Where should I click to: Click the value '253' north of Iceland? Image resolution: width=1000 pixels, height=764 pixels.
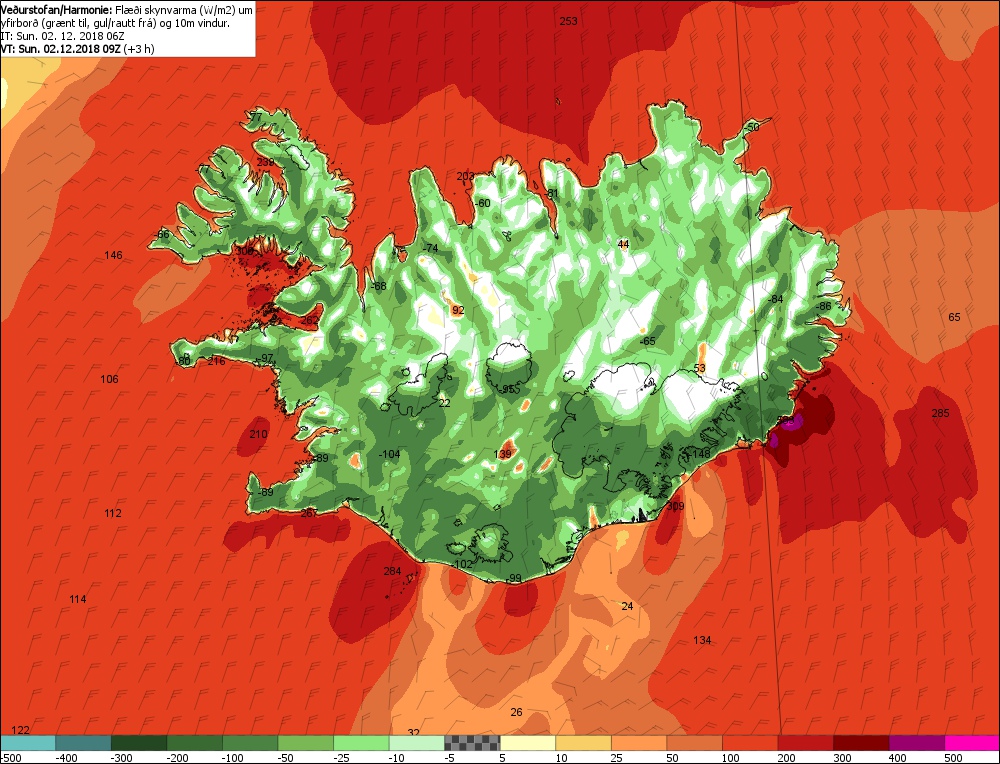[568, 21]
